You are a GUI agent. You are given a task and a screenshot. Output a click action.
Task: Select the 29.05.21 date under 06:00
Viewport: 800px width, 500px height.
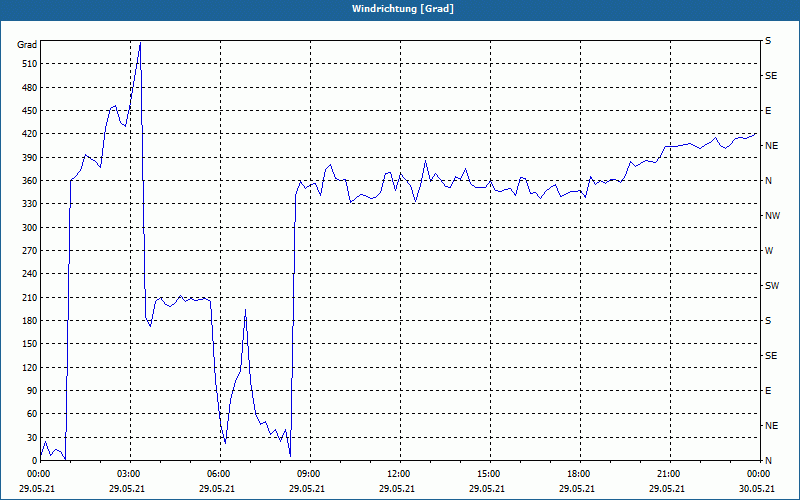click(x=217, y=488)
